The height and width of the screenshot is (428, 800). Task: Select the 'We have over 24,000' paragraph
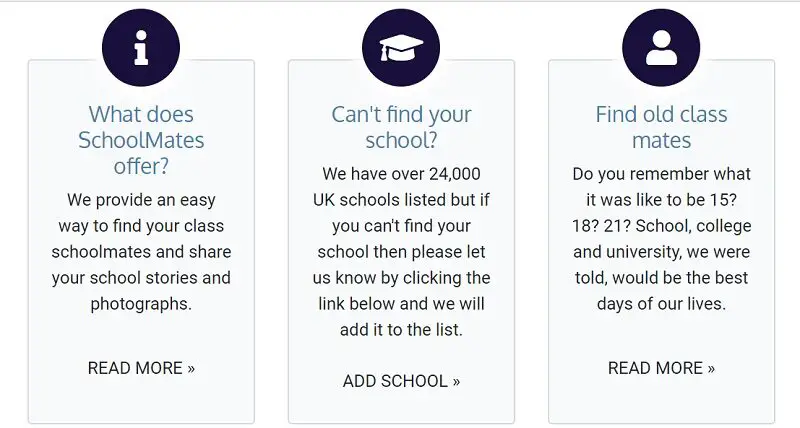(402, 252)
